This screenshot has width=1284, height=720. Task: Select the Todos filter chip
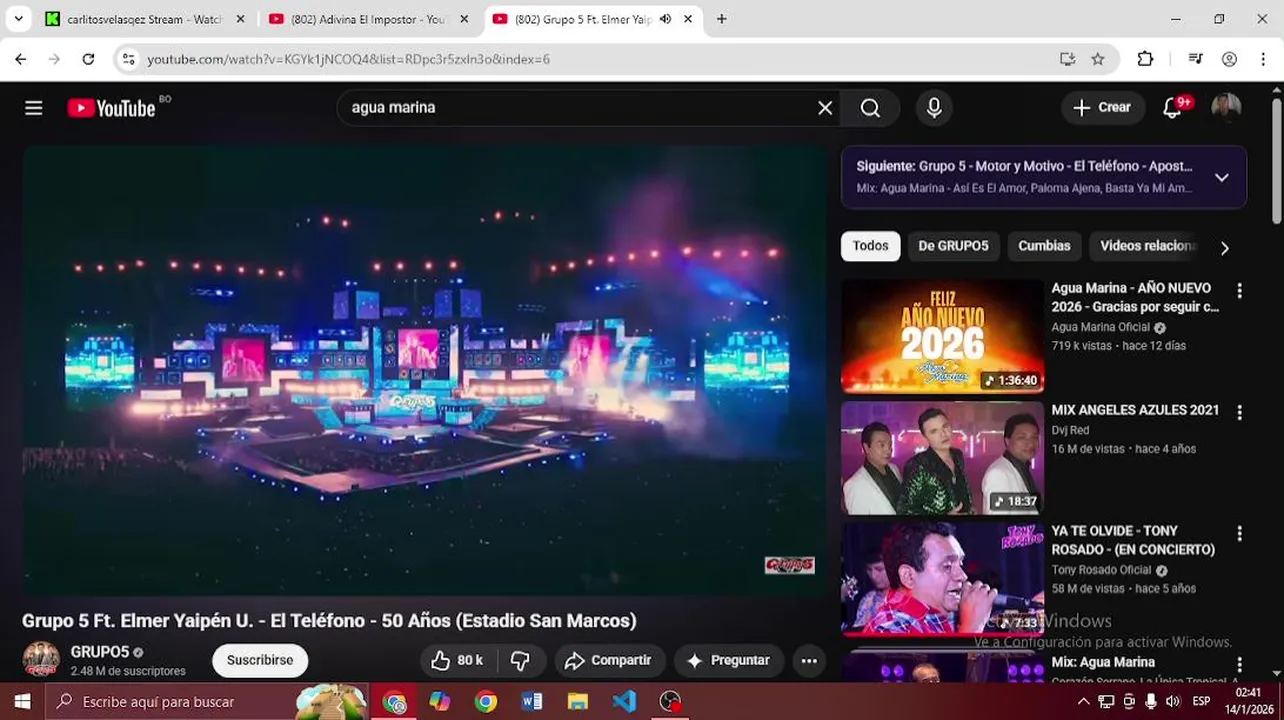(870, 246)
